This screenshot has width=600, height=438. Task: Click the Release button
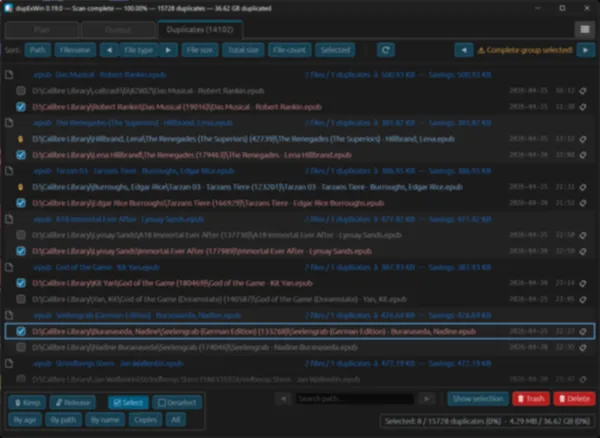click(x=72, y=402)
